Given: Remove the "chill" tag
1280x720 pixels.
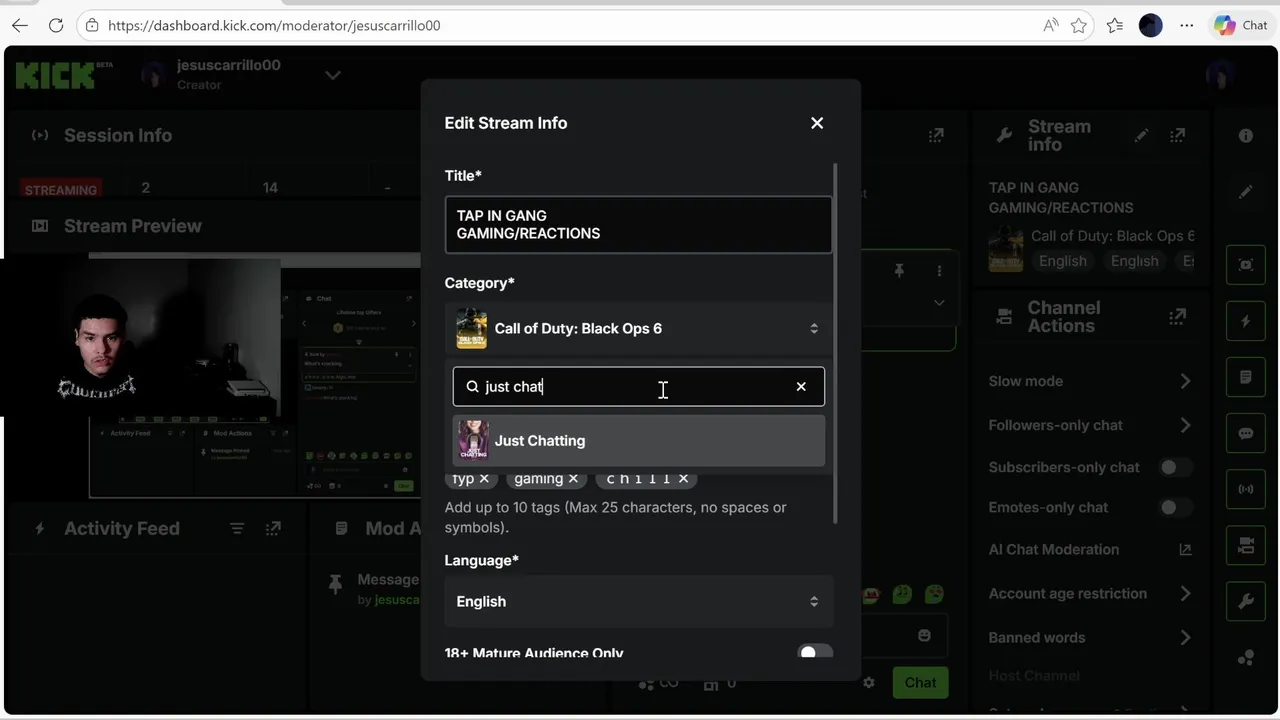Looking at the screenshot, I should (x=683, y=478).
